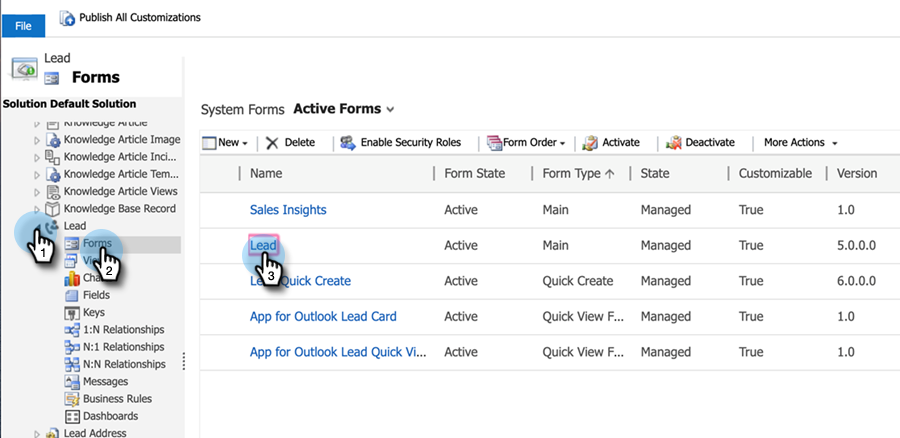Expand the Active Forms view dropdown

(390, 109)
